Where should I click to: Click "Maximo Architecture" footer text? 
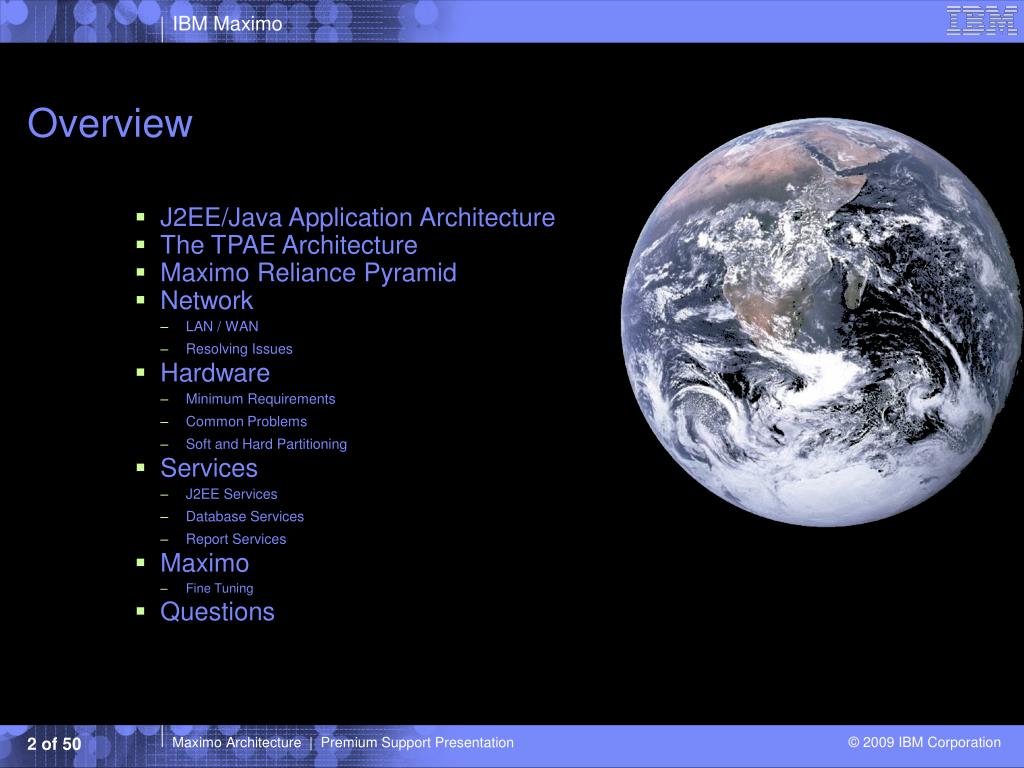236,743
